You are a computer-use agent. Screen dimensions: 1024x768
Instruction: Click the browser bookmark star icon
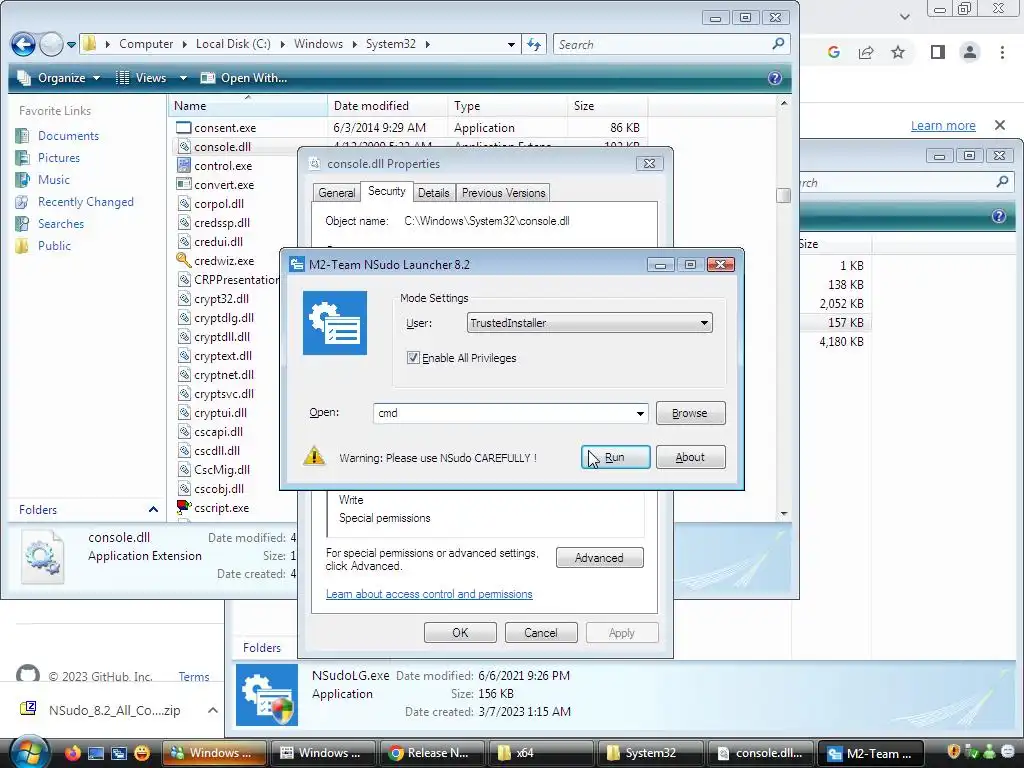(x=898, y=52)
